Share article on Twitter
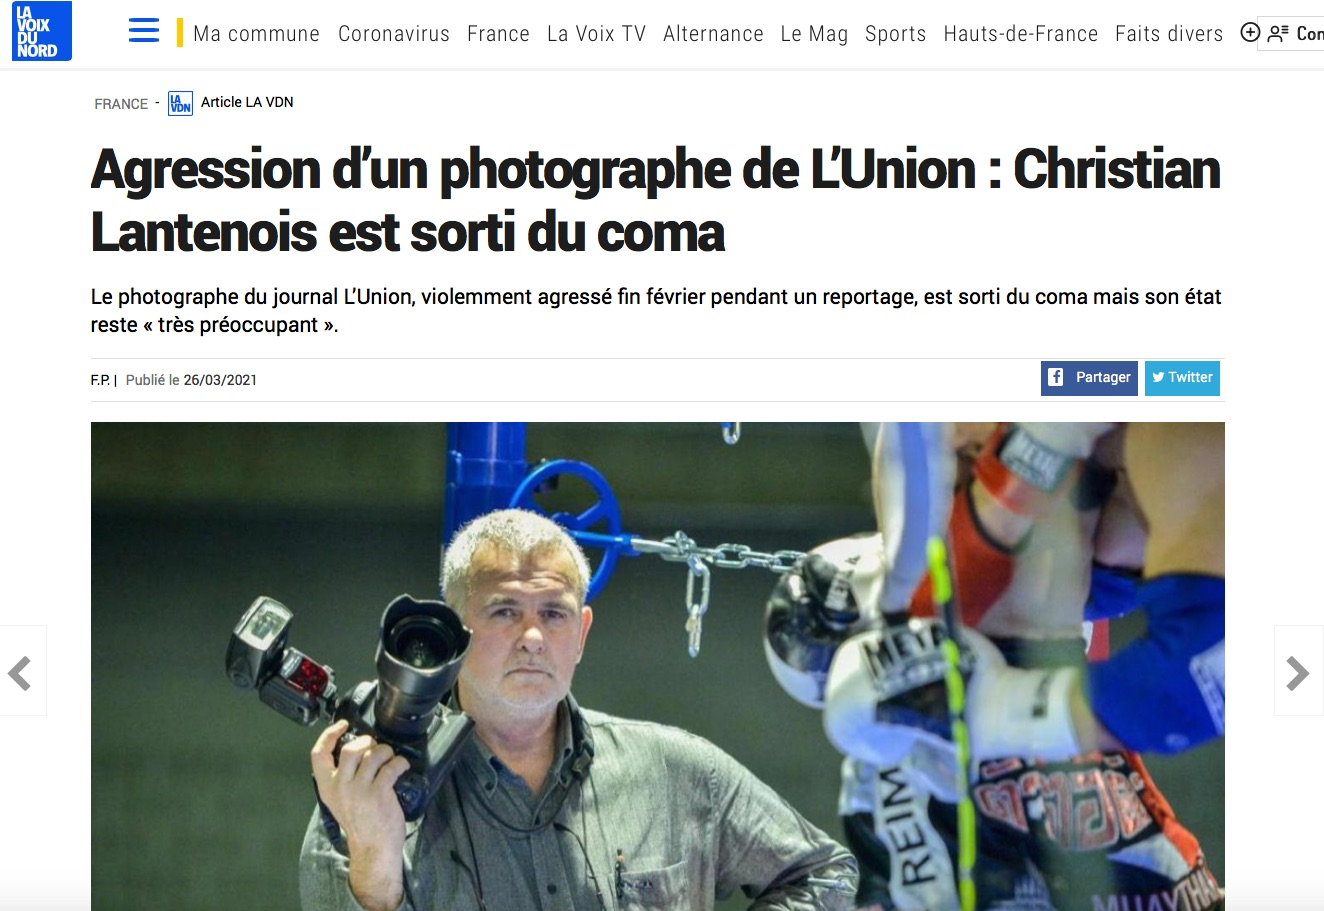Viewport: 1324px width, 911px height. [x=1182, y=378]
